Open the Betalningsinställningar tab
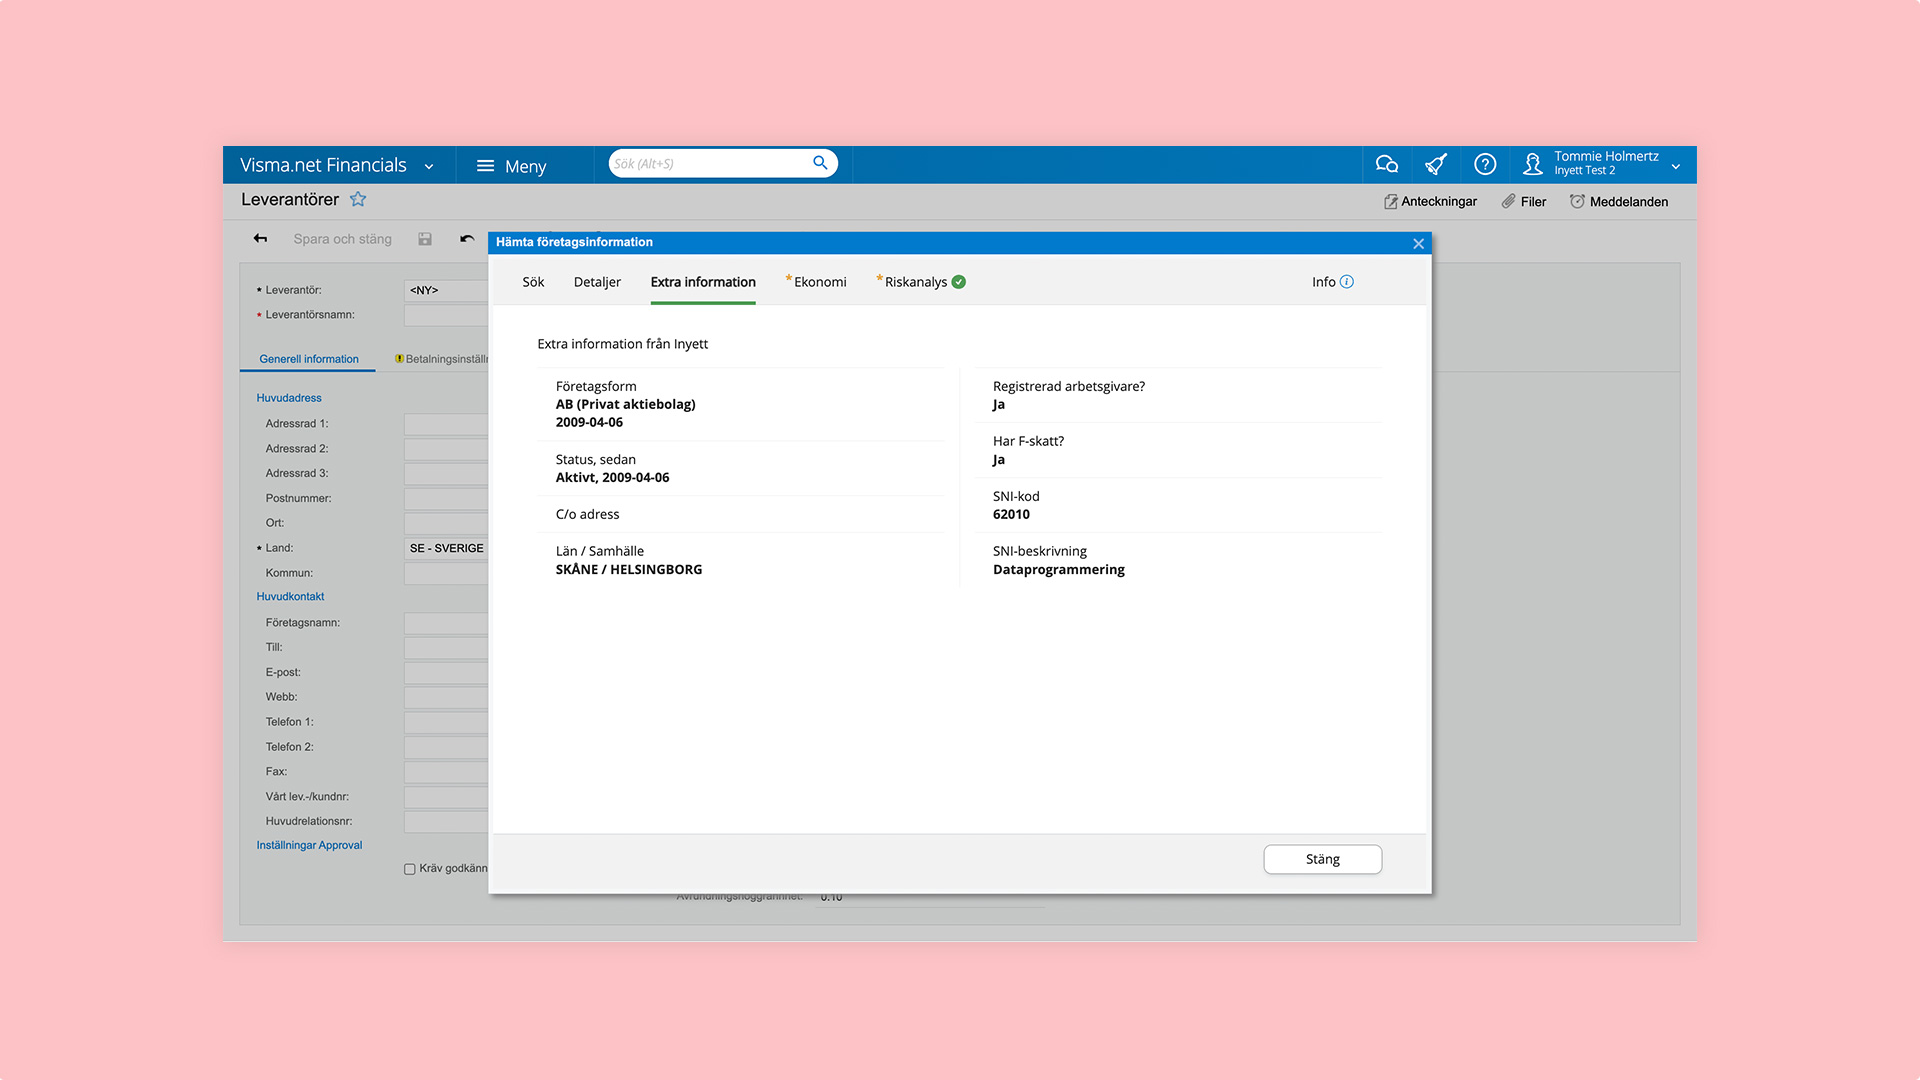 tap(441, 359)
